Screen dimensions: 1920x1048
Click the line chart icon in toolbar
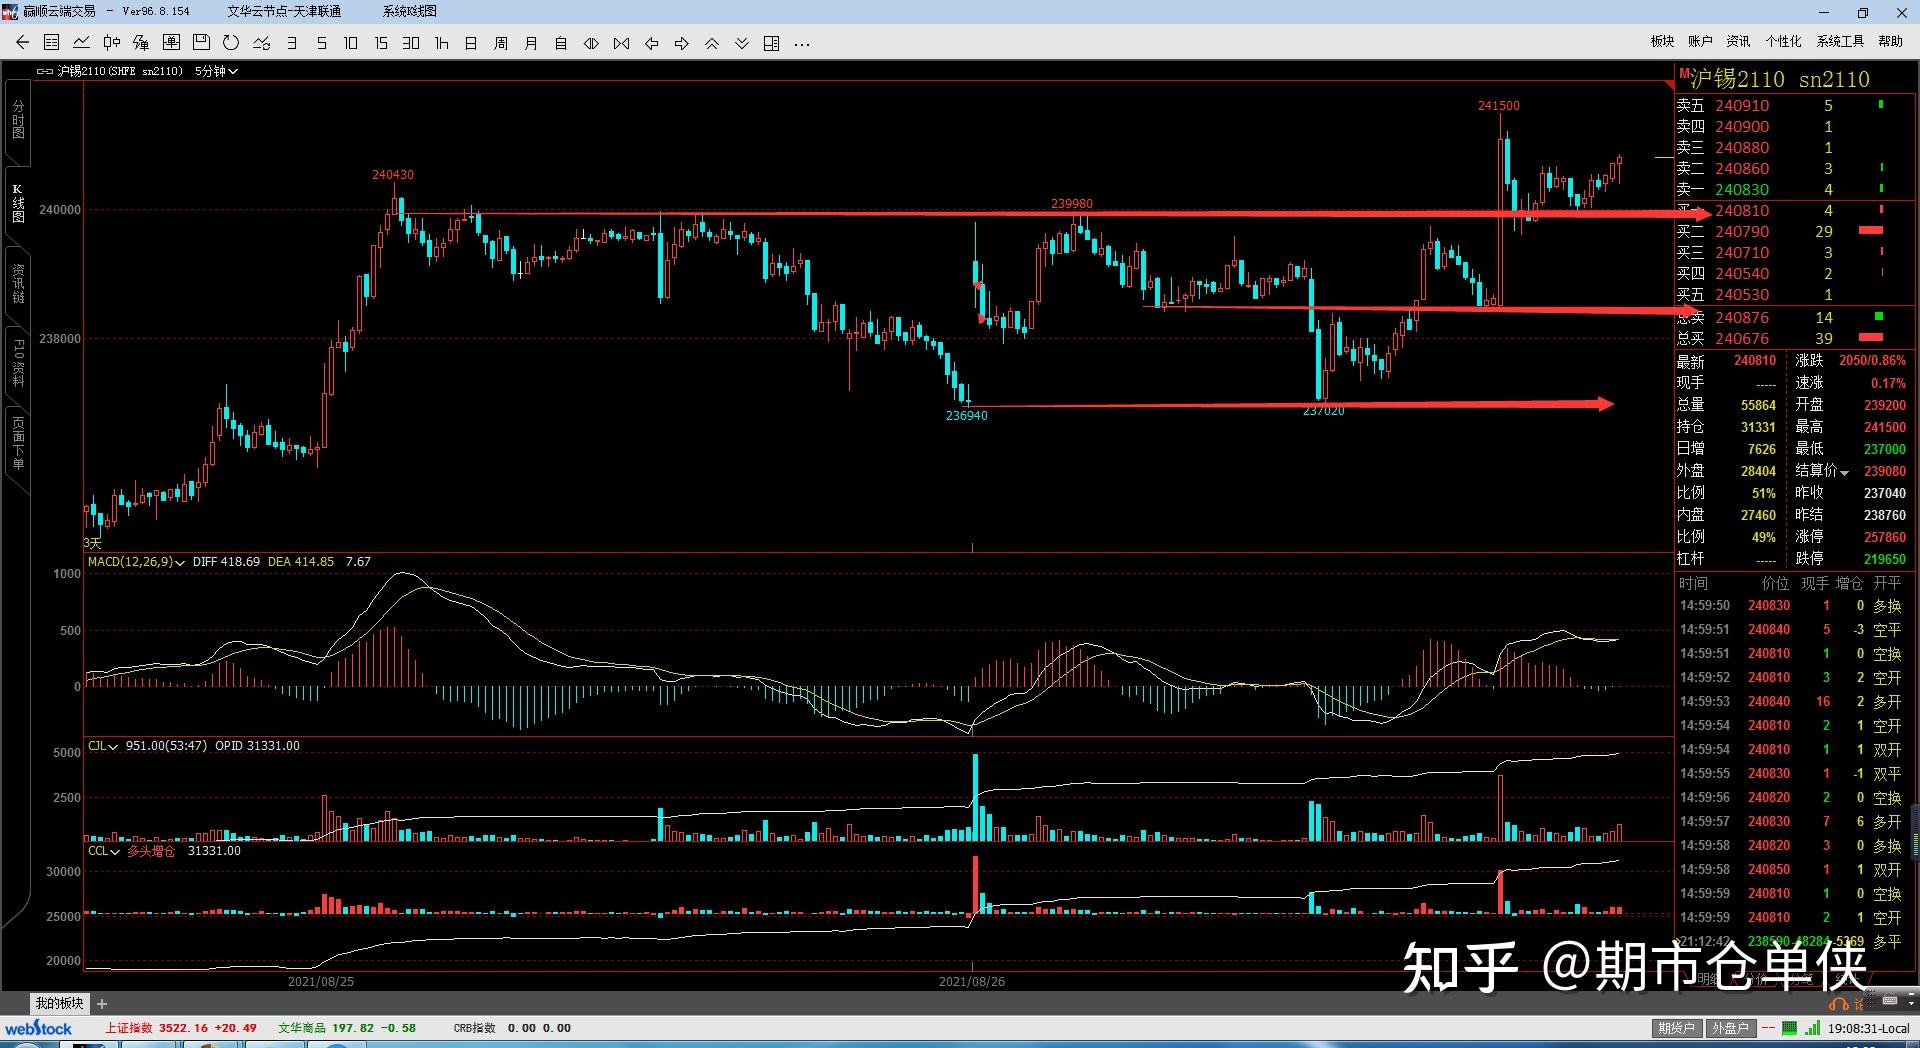82,43
